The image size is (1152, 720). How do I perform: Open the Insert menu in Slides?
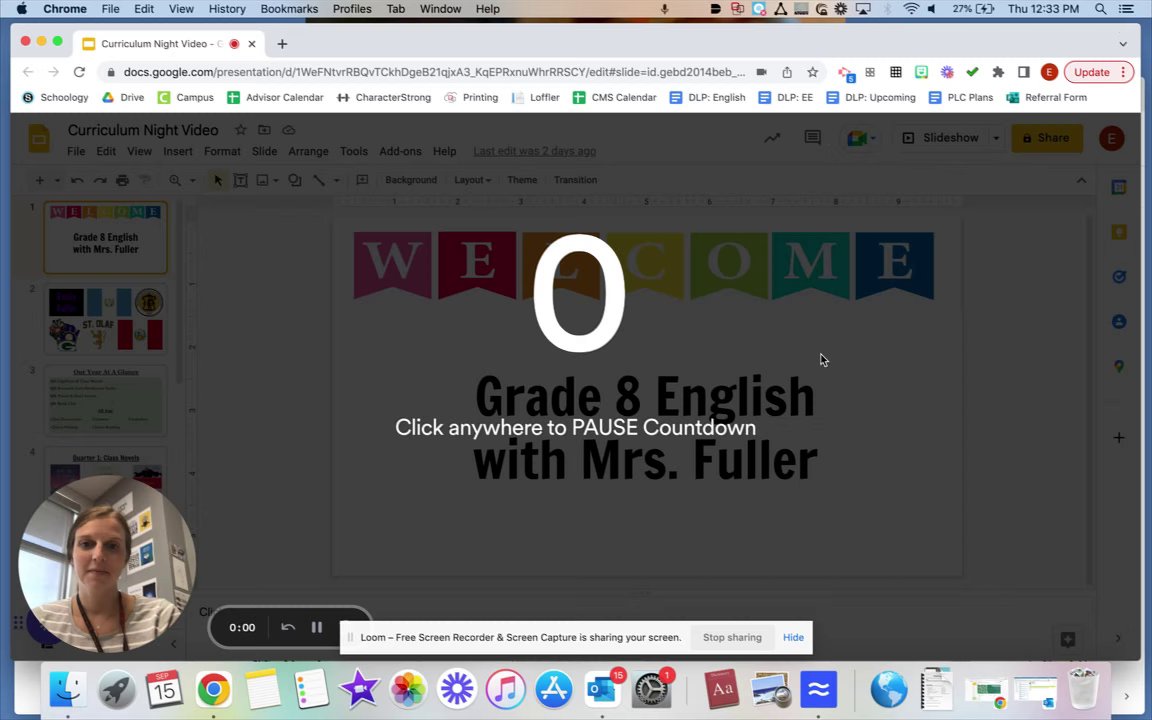[178, 151]
